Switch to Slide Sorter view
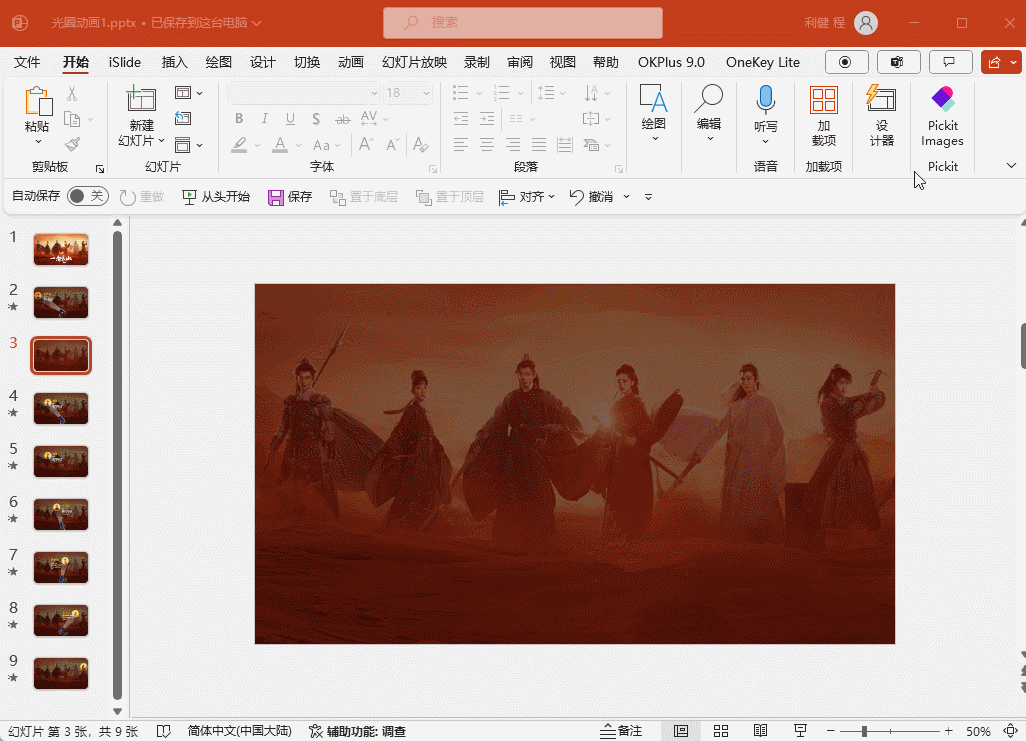This screenshot has height=741, width=1026. [721, 731]
